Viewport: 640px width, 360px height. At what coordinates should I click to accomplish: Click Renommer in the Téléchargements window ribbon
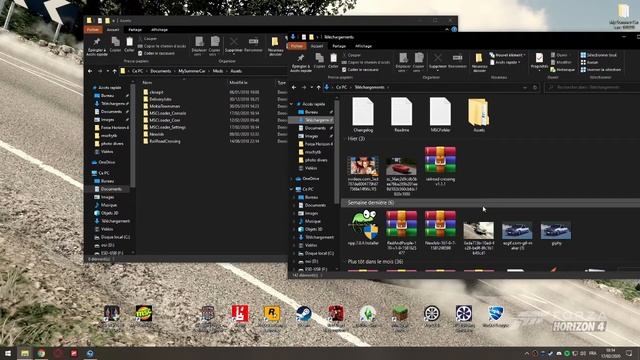pyautogui.click(x=457, y=61)
